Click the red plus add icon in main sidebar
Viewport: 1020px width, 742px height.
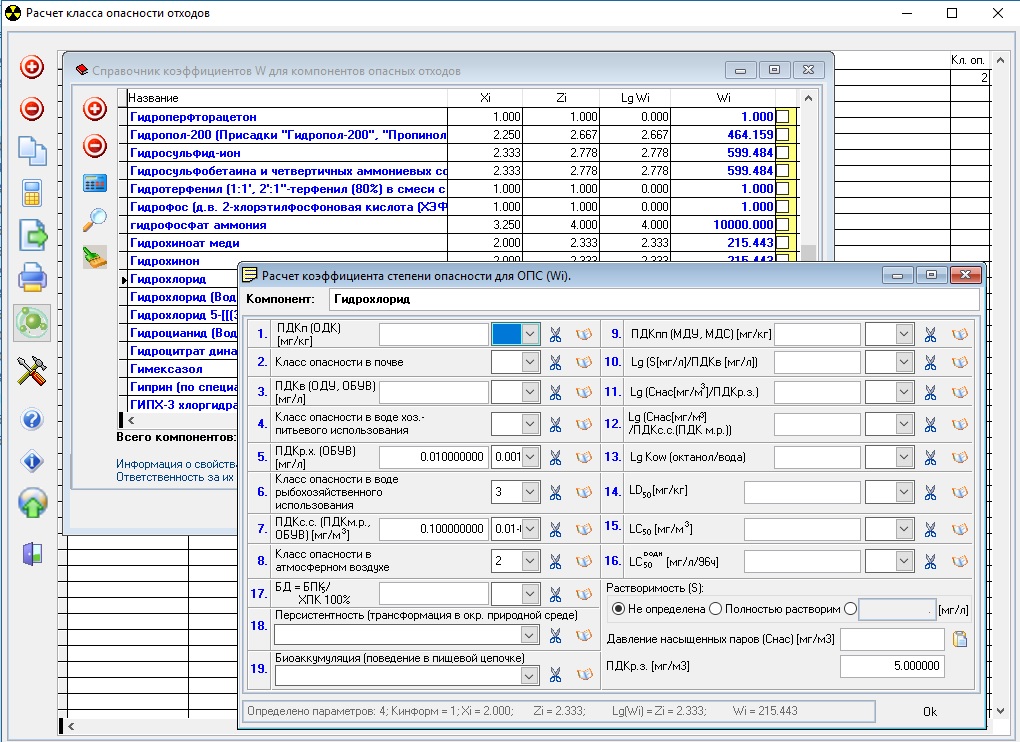tap(32, 68)
